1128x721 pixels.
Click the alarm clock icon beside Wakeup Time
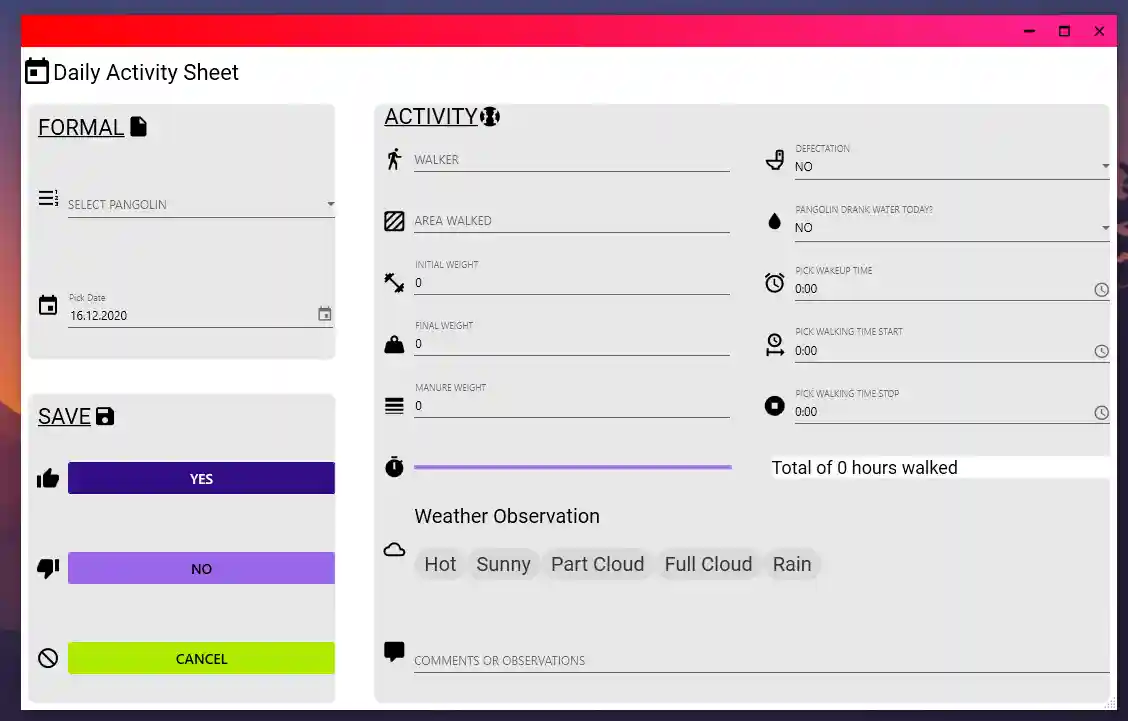[775, 282]
